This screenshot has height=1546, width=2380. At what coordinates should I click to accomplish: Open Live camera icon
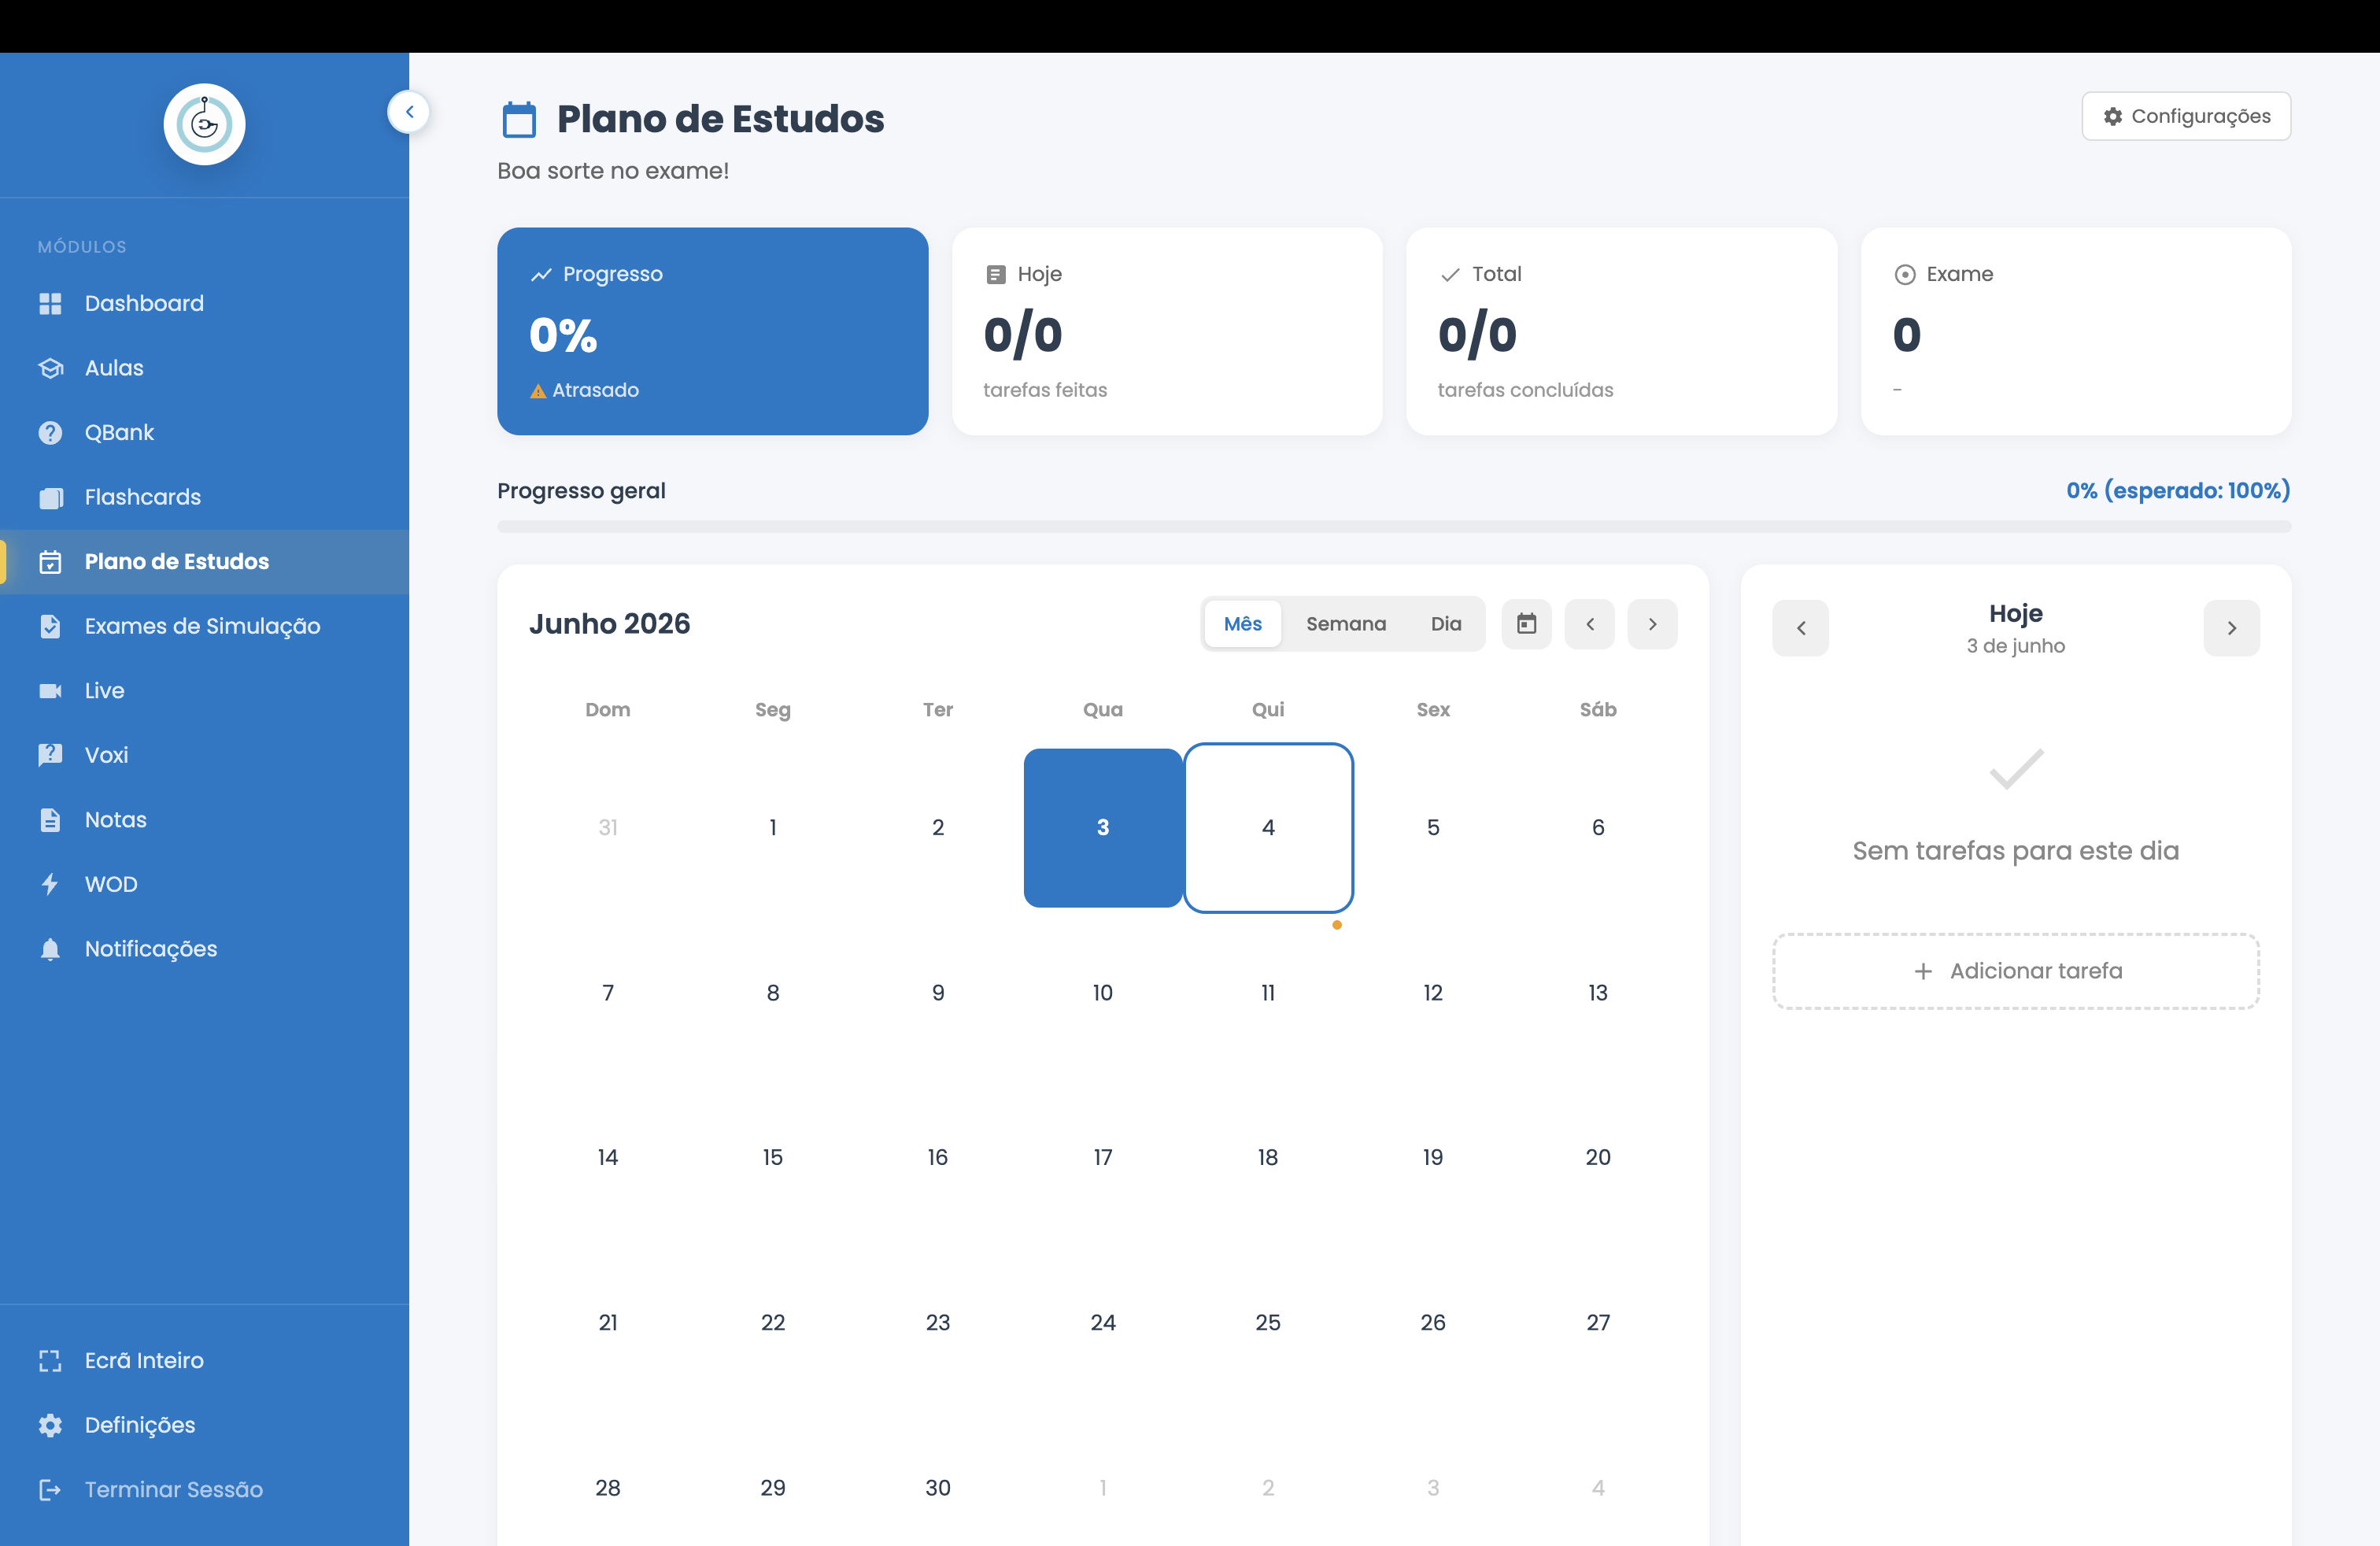pyautogui.click(x=50, y=691)
